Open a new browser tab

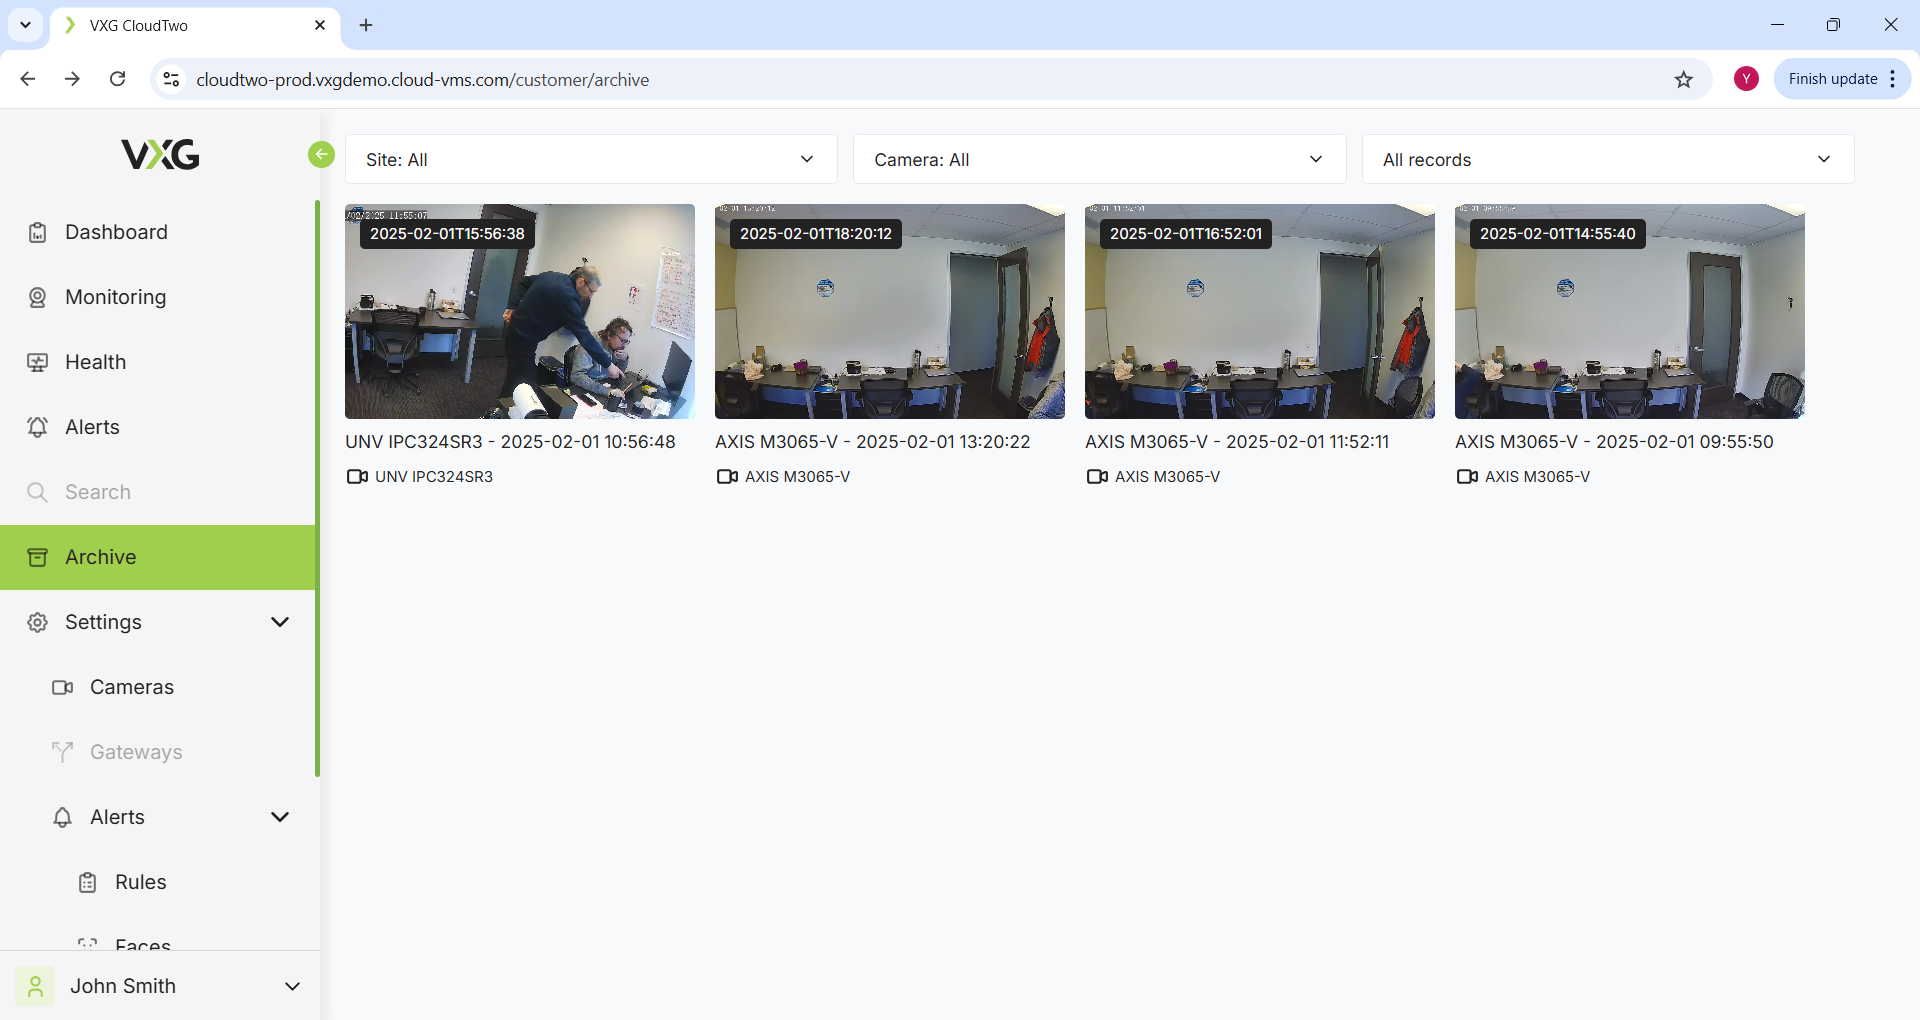(x=366, y=25)
